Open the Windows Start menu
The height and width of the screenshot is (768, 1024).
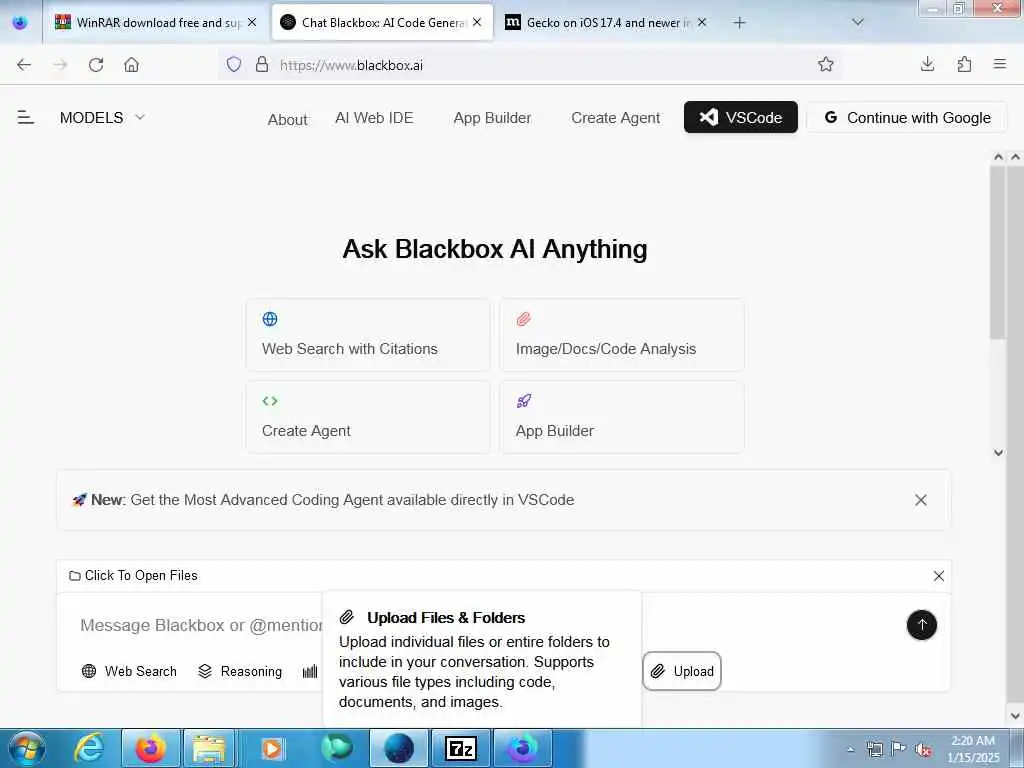25,748
